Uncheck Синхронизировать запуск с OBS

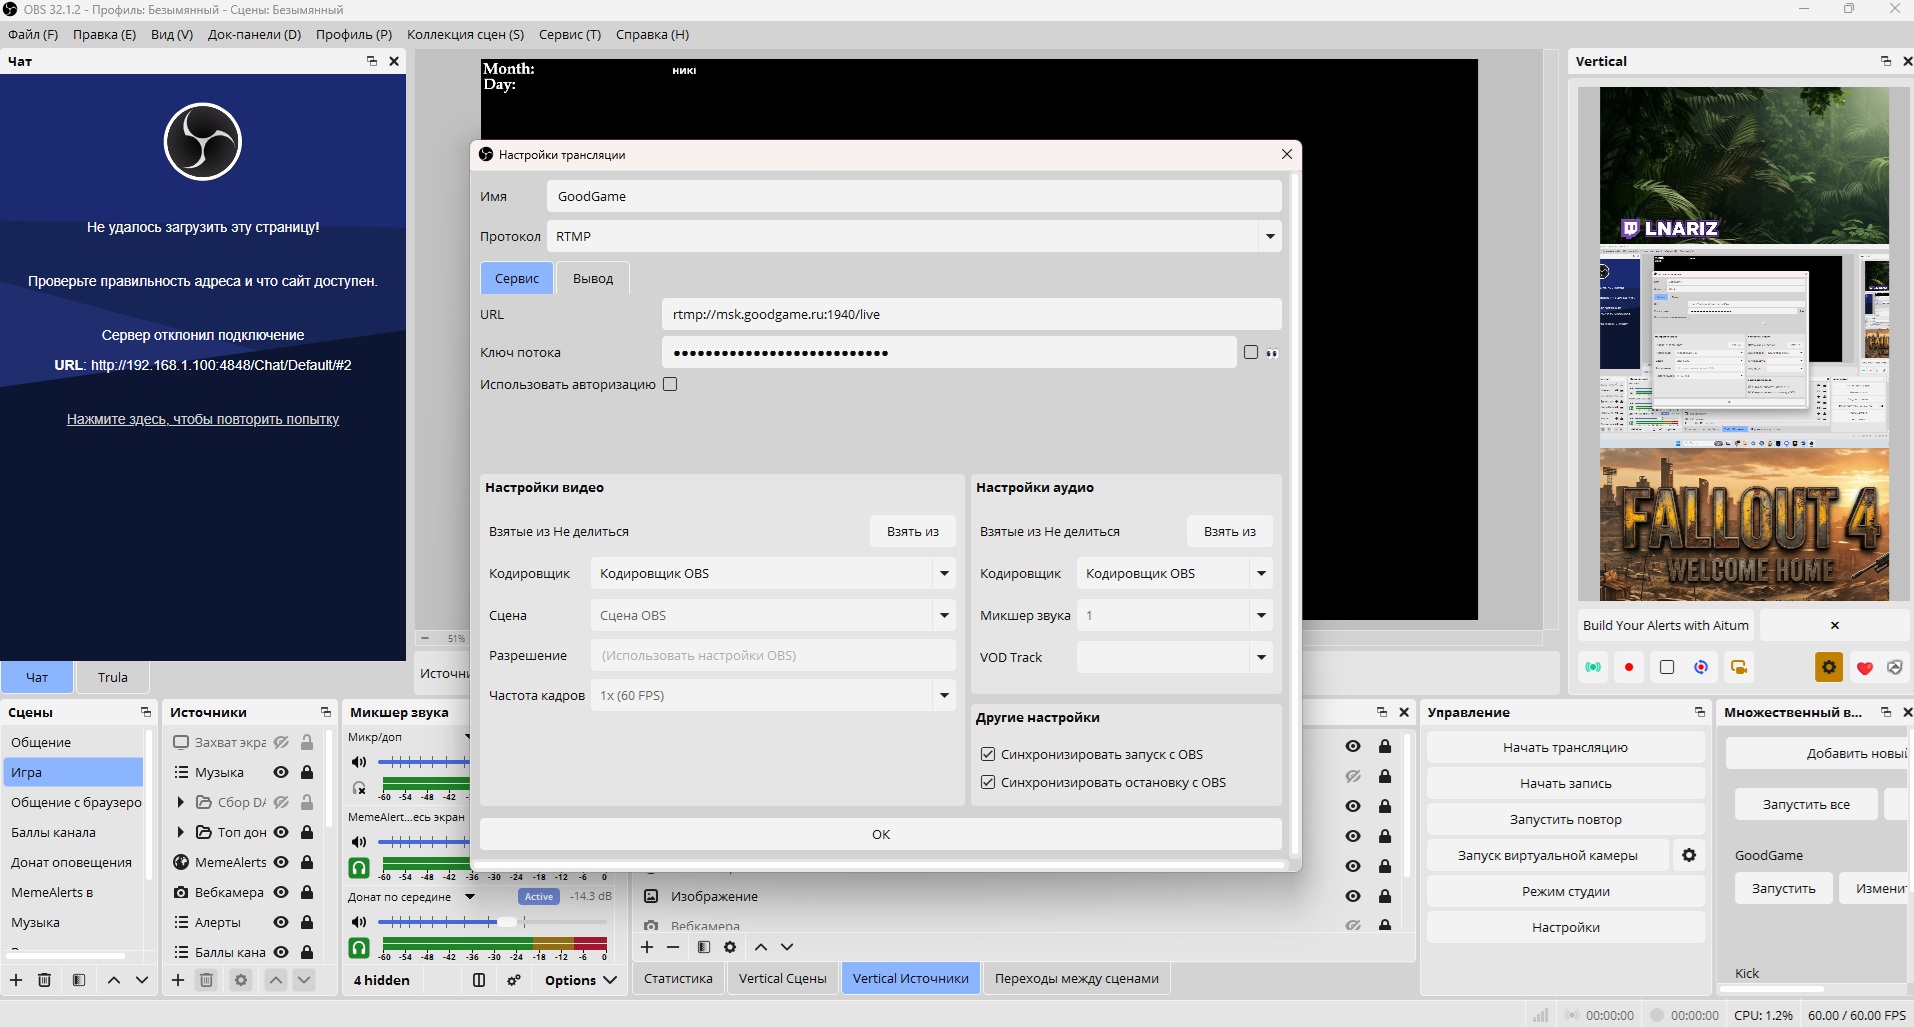pyautogui.click(x=988, y=754)
